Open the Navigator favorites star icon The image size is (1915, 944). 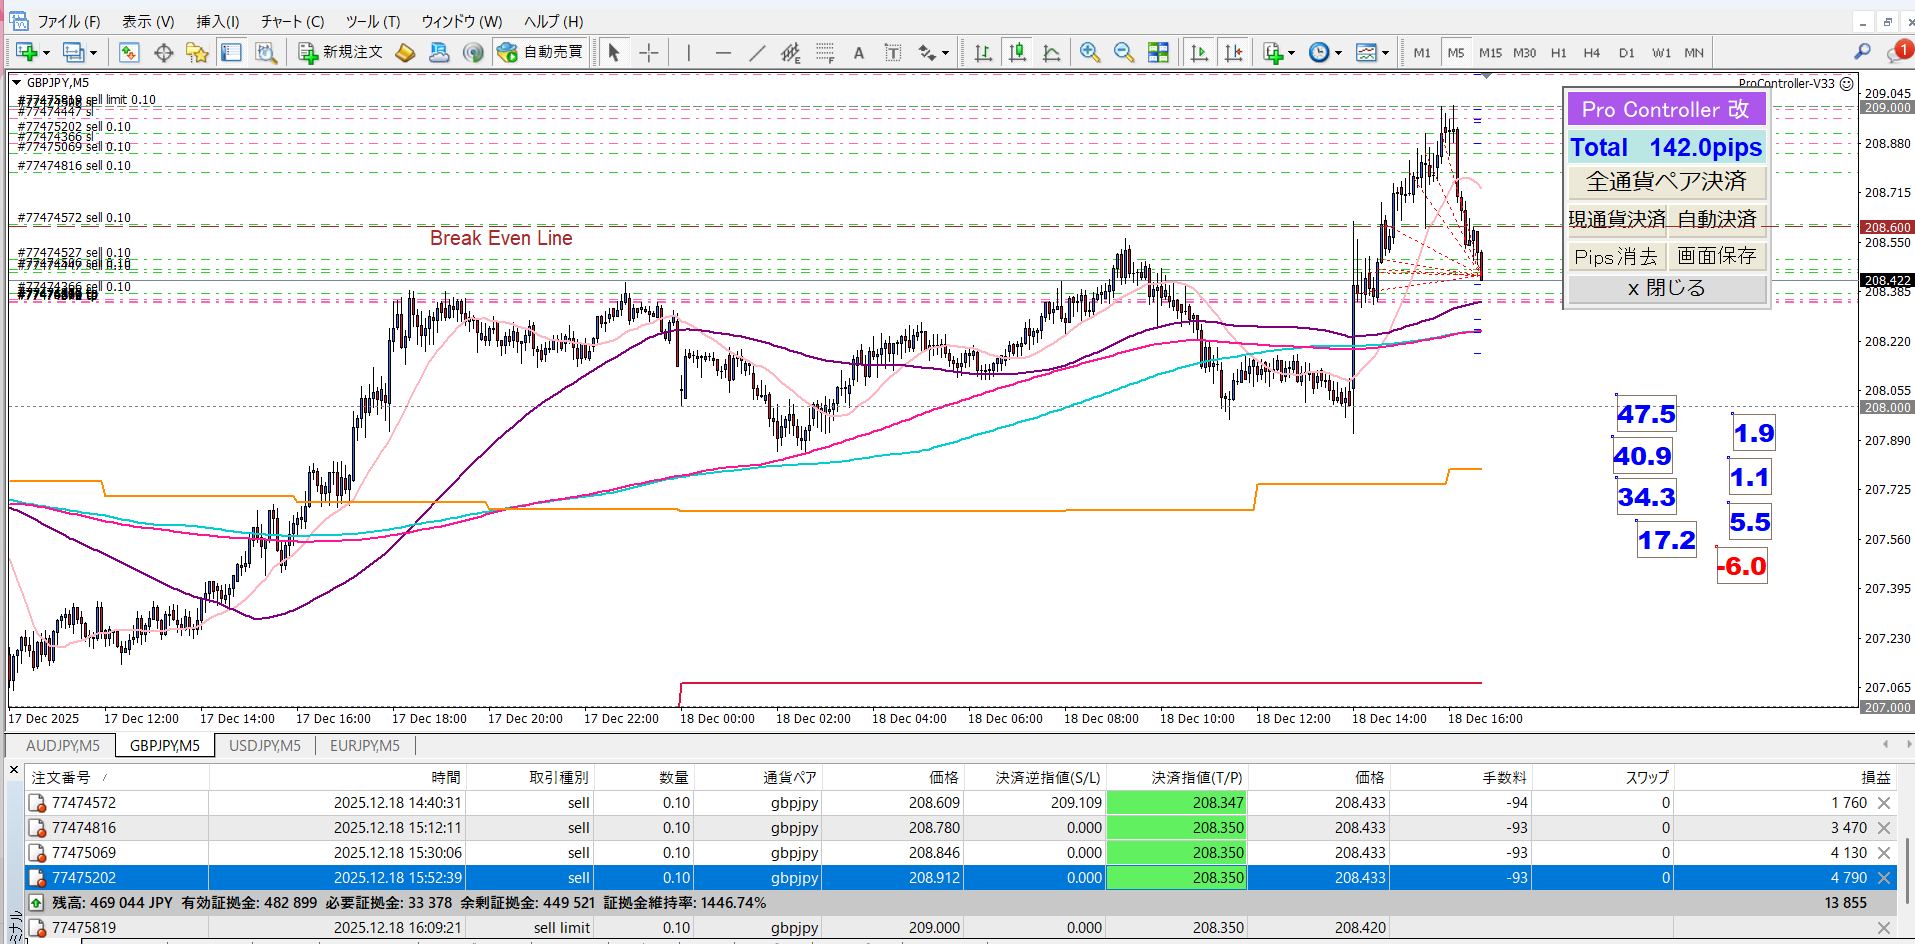point(197,53)
